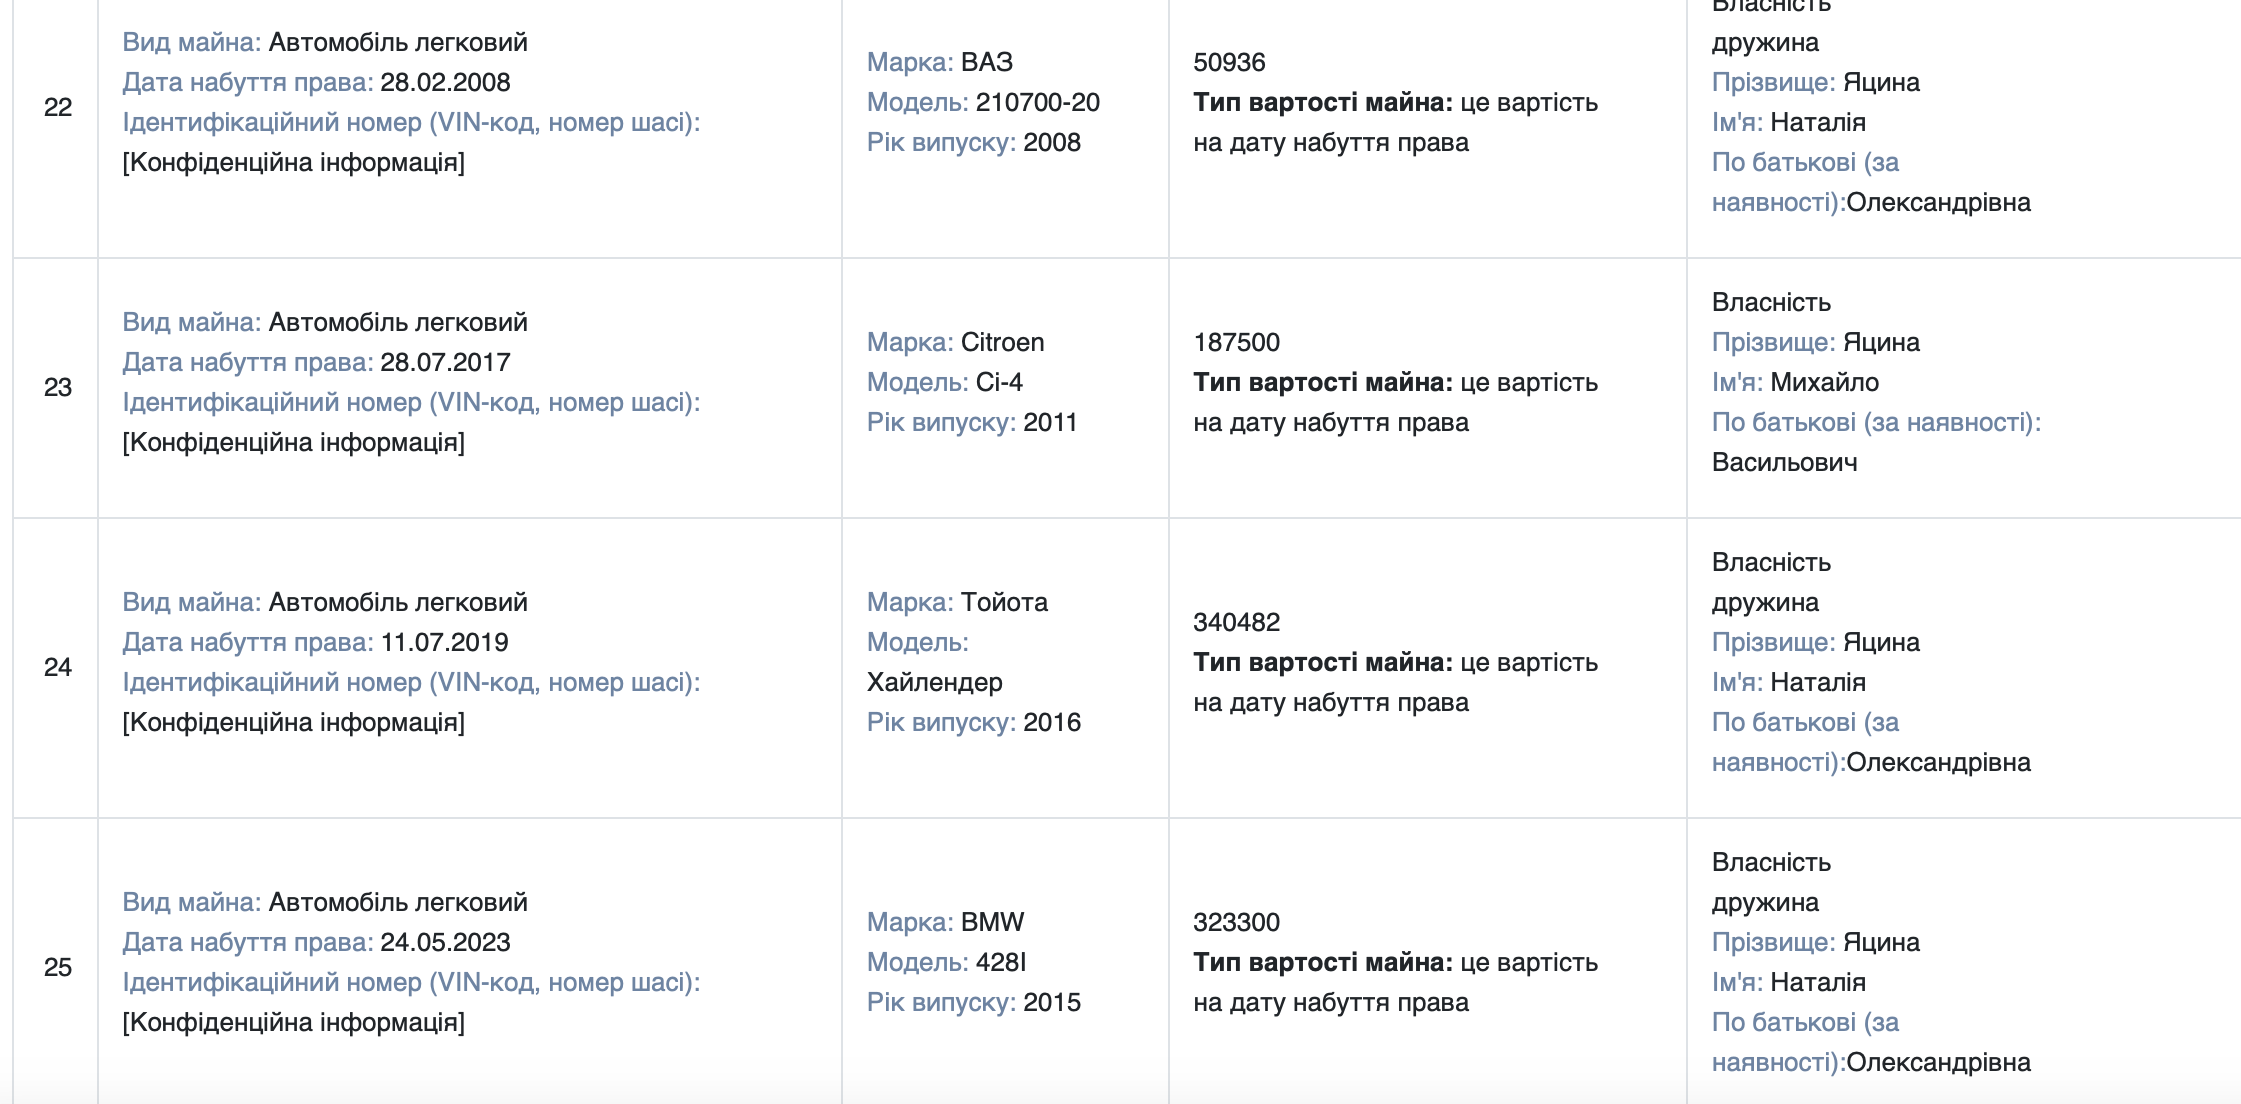Screen dimensions: 2241x1104
Task: Click the ВАЗ brand text
Action: point(987,62)
